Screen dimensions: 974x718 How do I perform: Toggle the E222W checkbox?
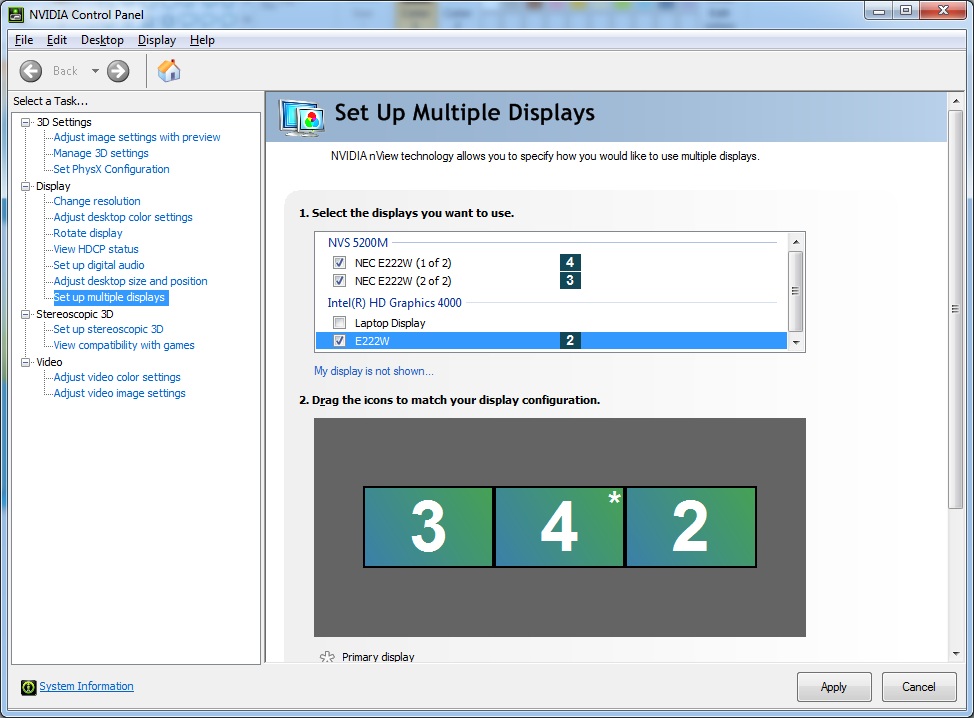(x=339, y=340)
